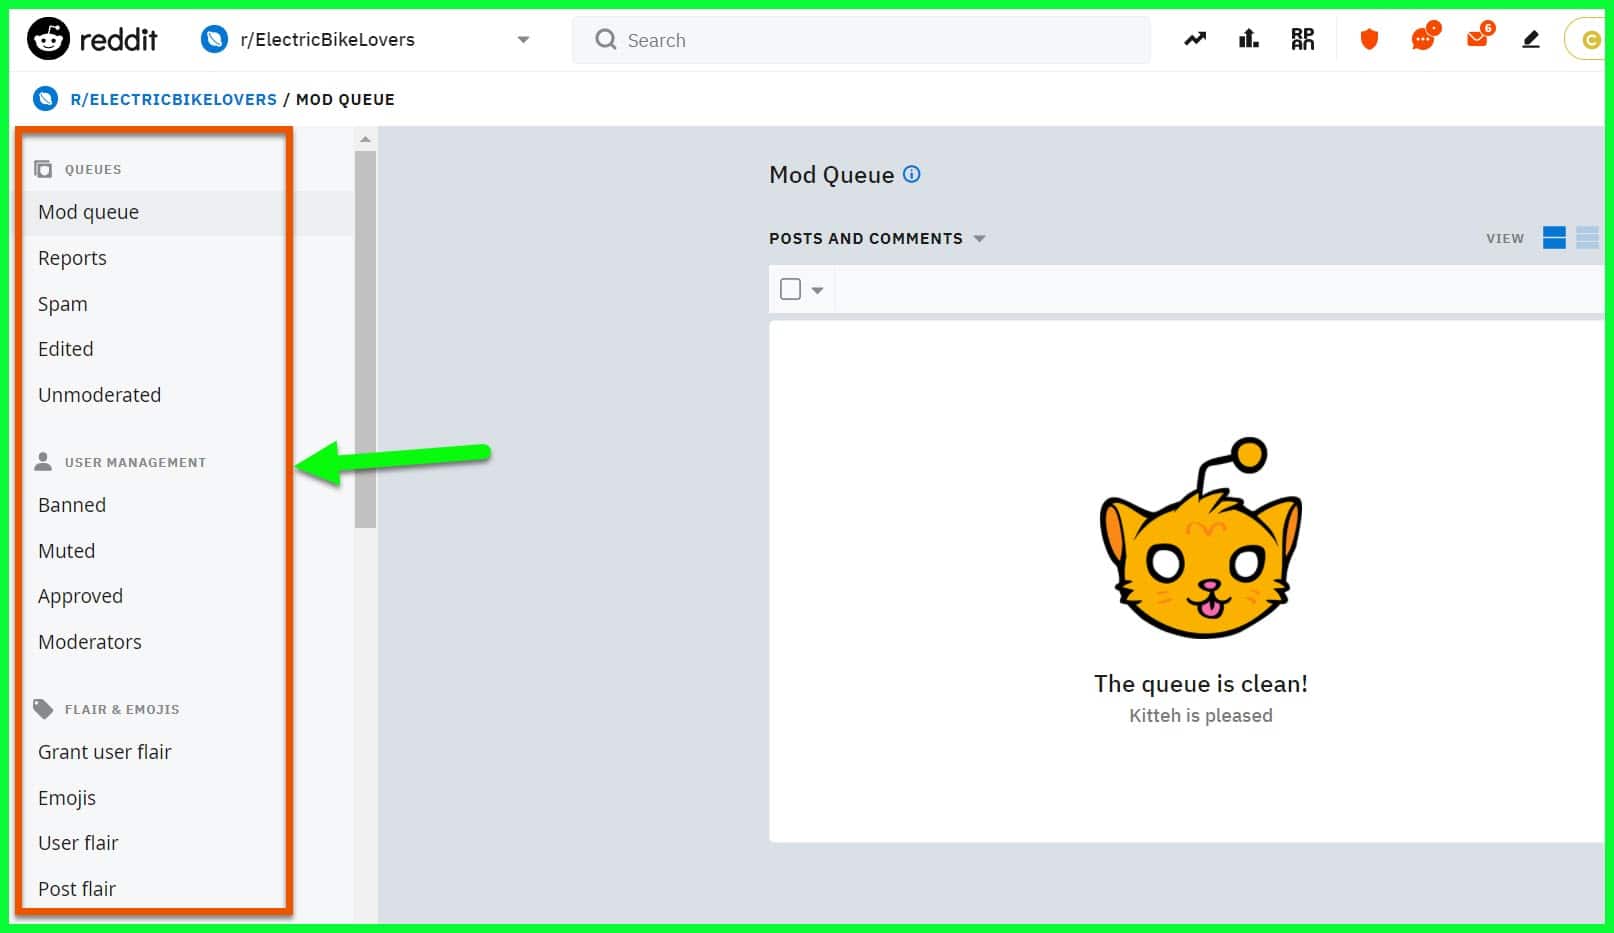Switch to the Spam queue

coord(62,303)
